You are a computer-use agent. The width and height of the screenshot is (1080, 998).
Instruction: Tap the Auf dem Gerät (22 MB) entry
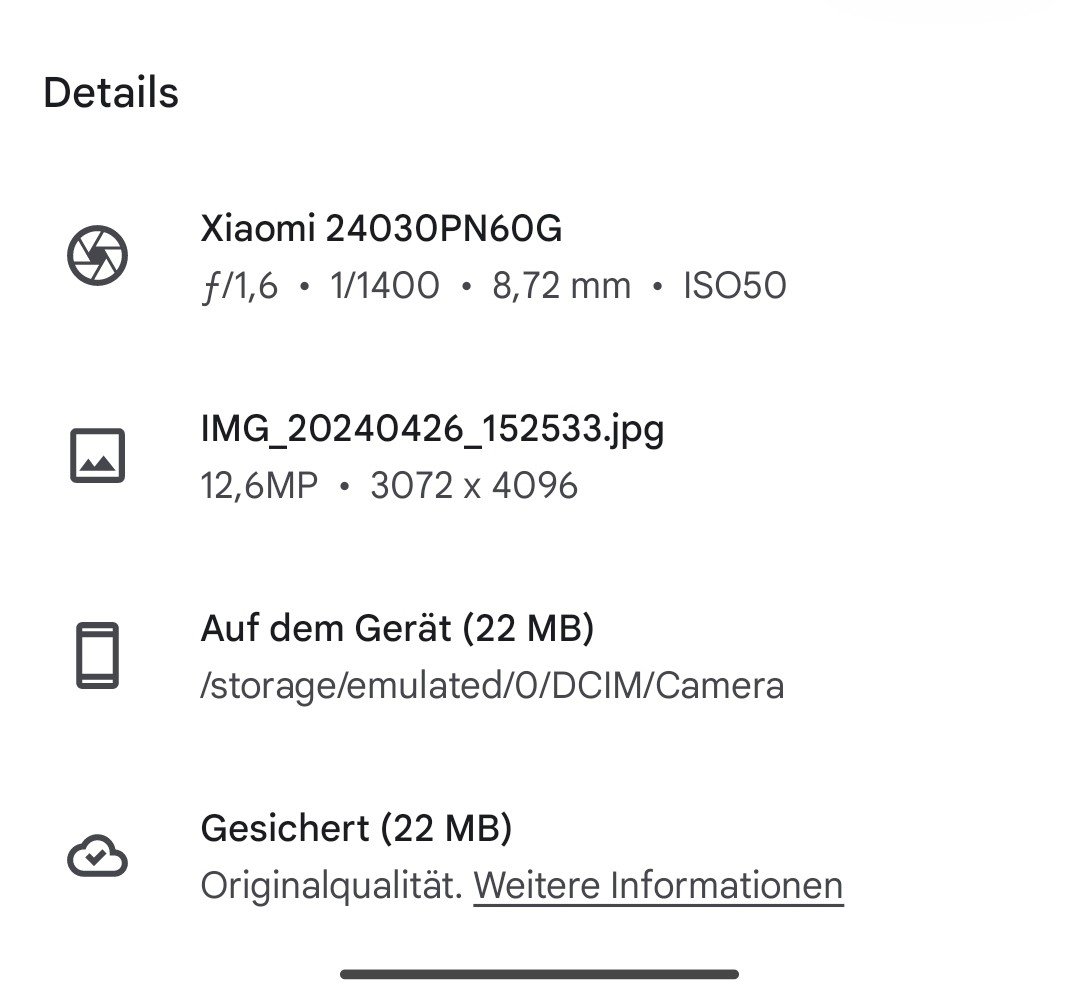click(397, 629)
